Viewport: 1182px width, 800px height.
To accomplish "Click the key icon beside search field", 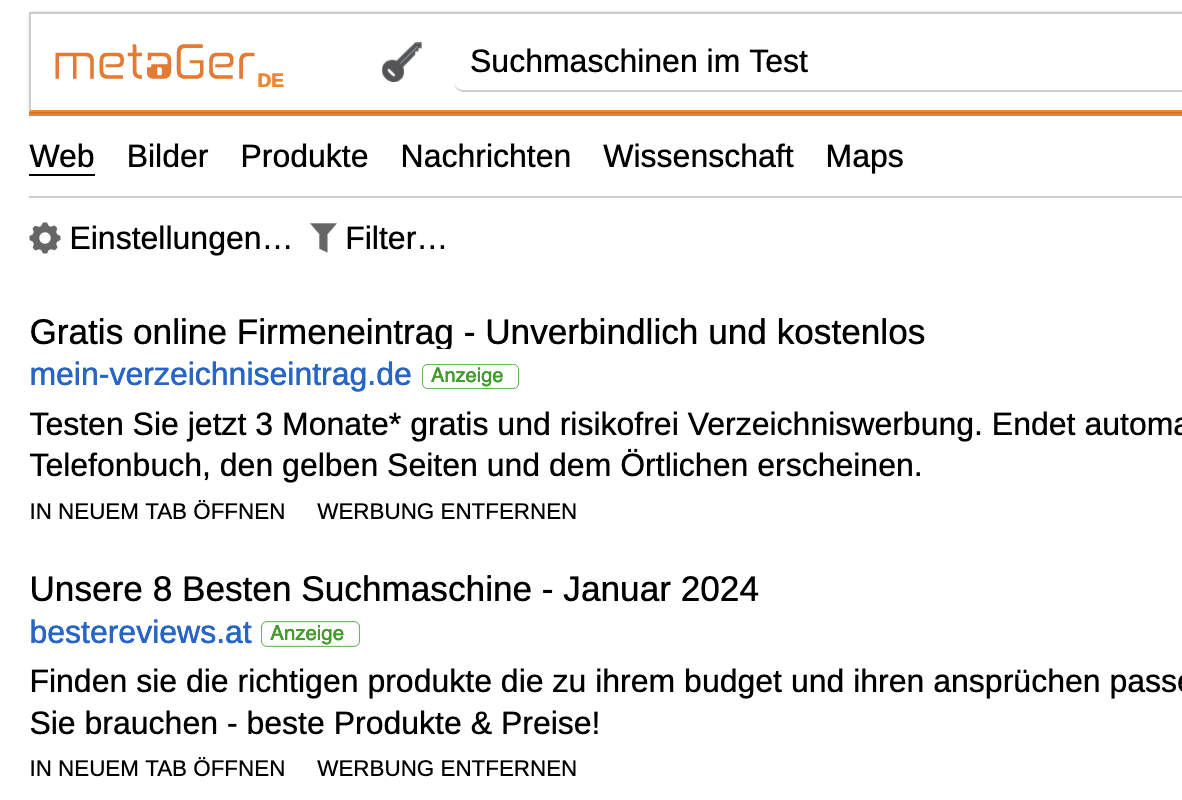I will pyautogui.click(x=402, y=63).
